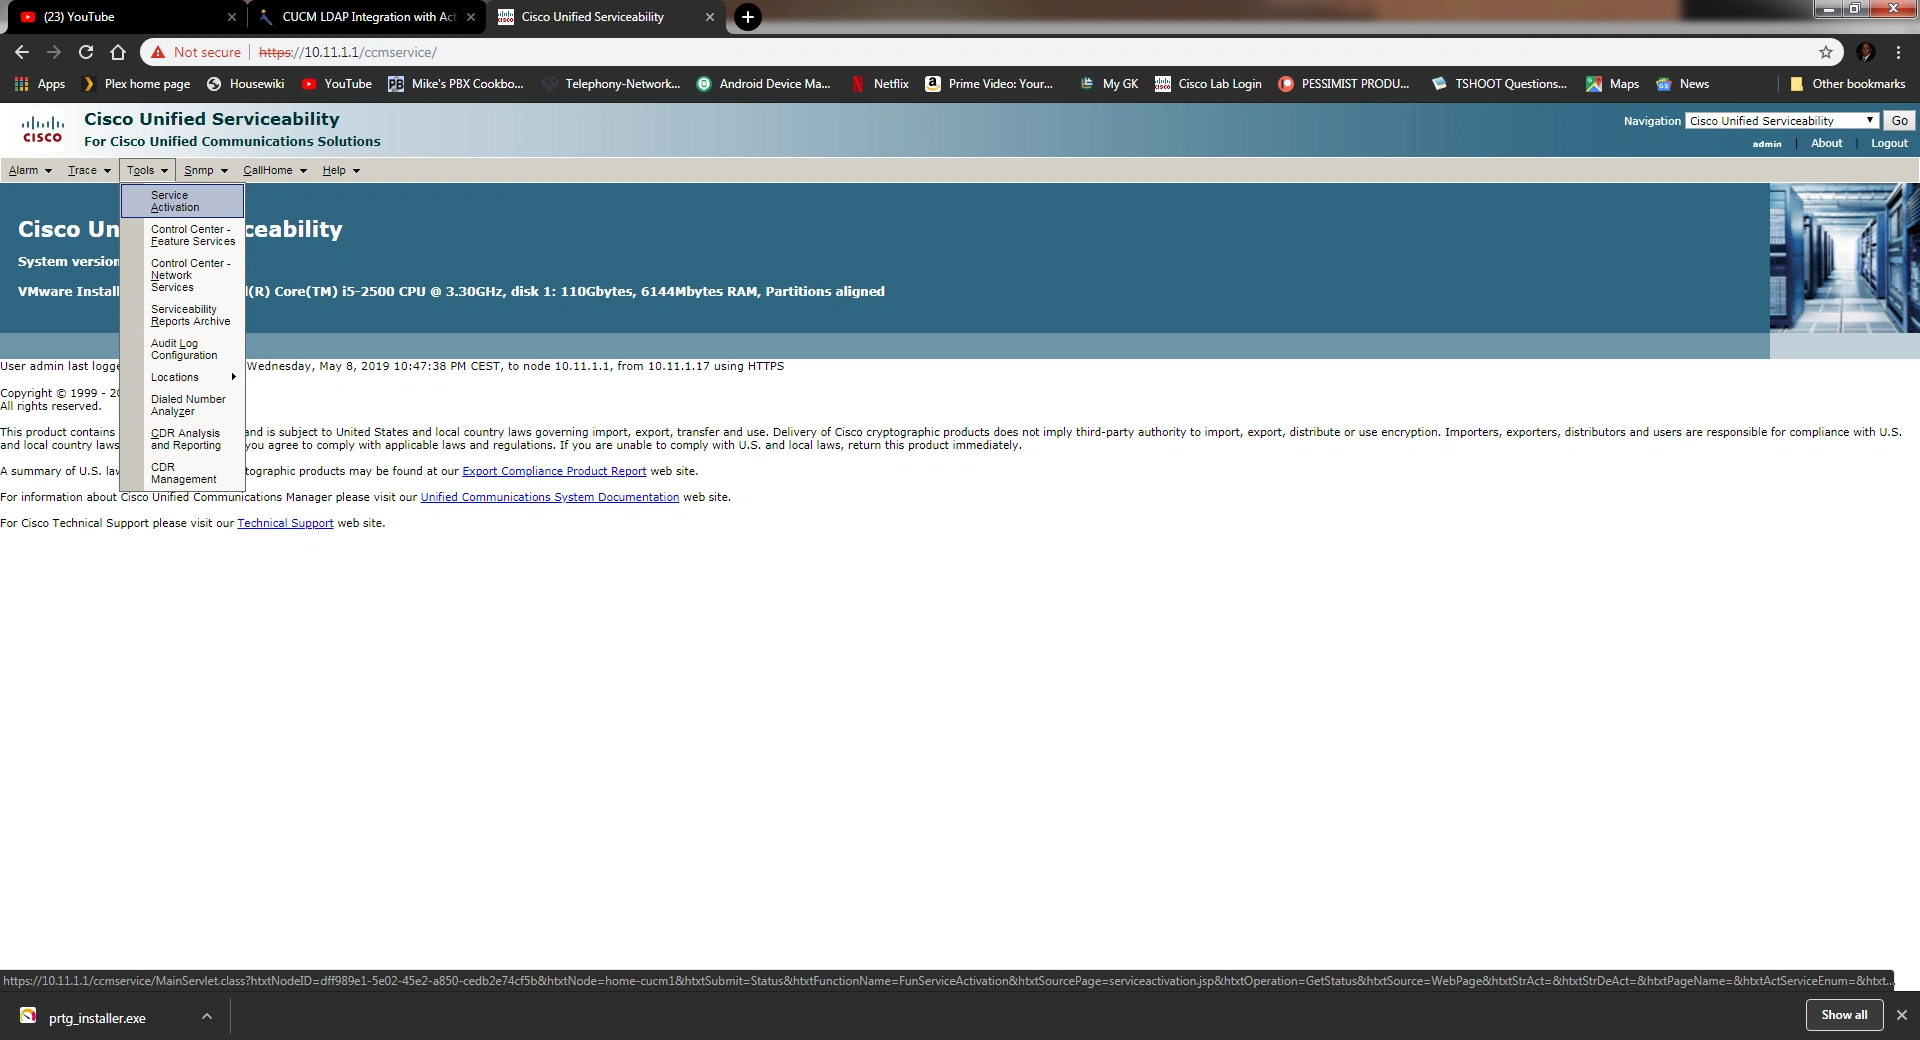The width and height of the screenshot is (1920, 1040).
Task: Reload the page with the browser refresh icon
Action: point(86,52)
